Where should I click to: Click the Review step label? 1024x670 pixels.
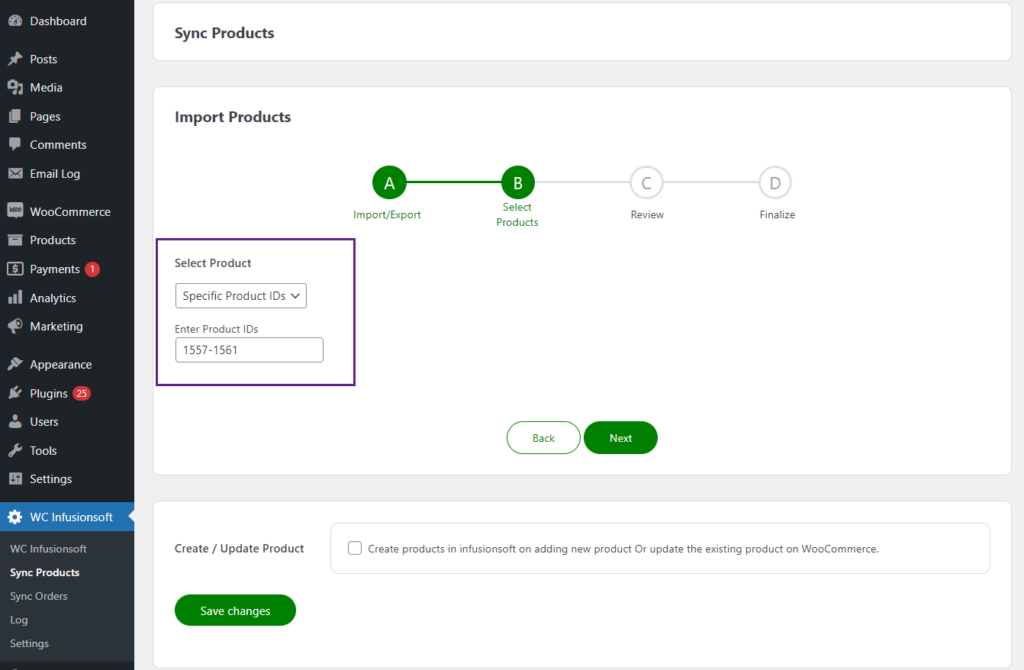647,215
